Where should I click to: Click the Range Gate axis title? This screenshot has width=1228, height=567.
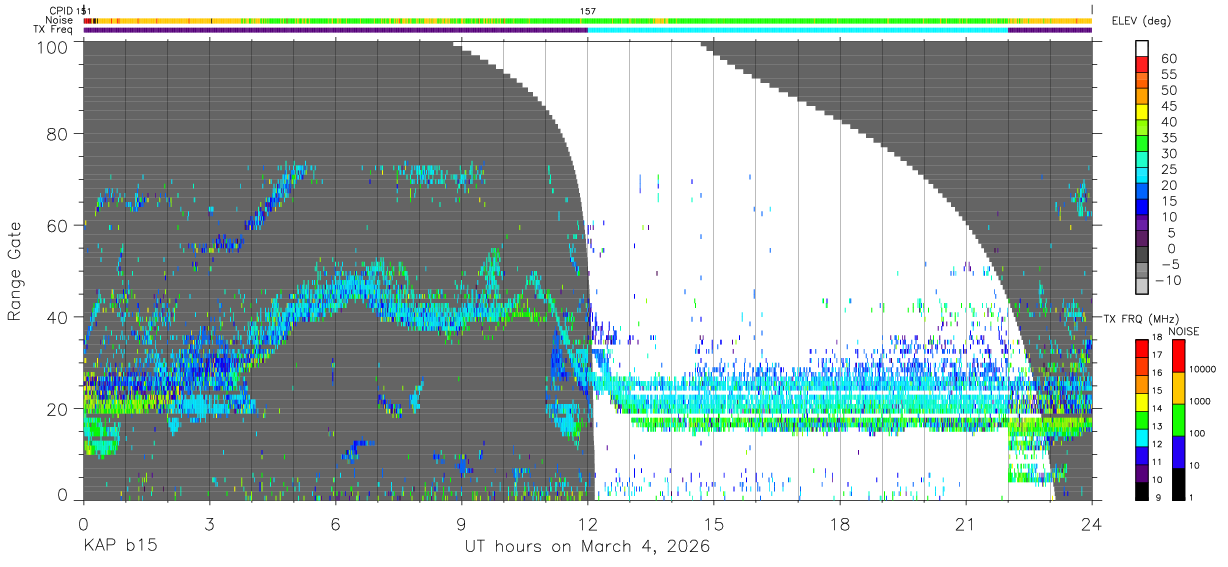tap(16, 274)
